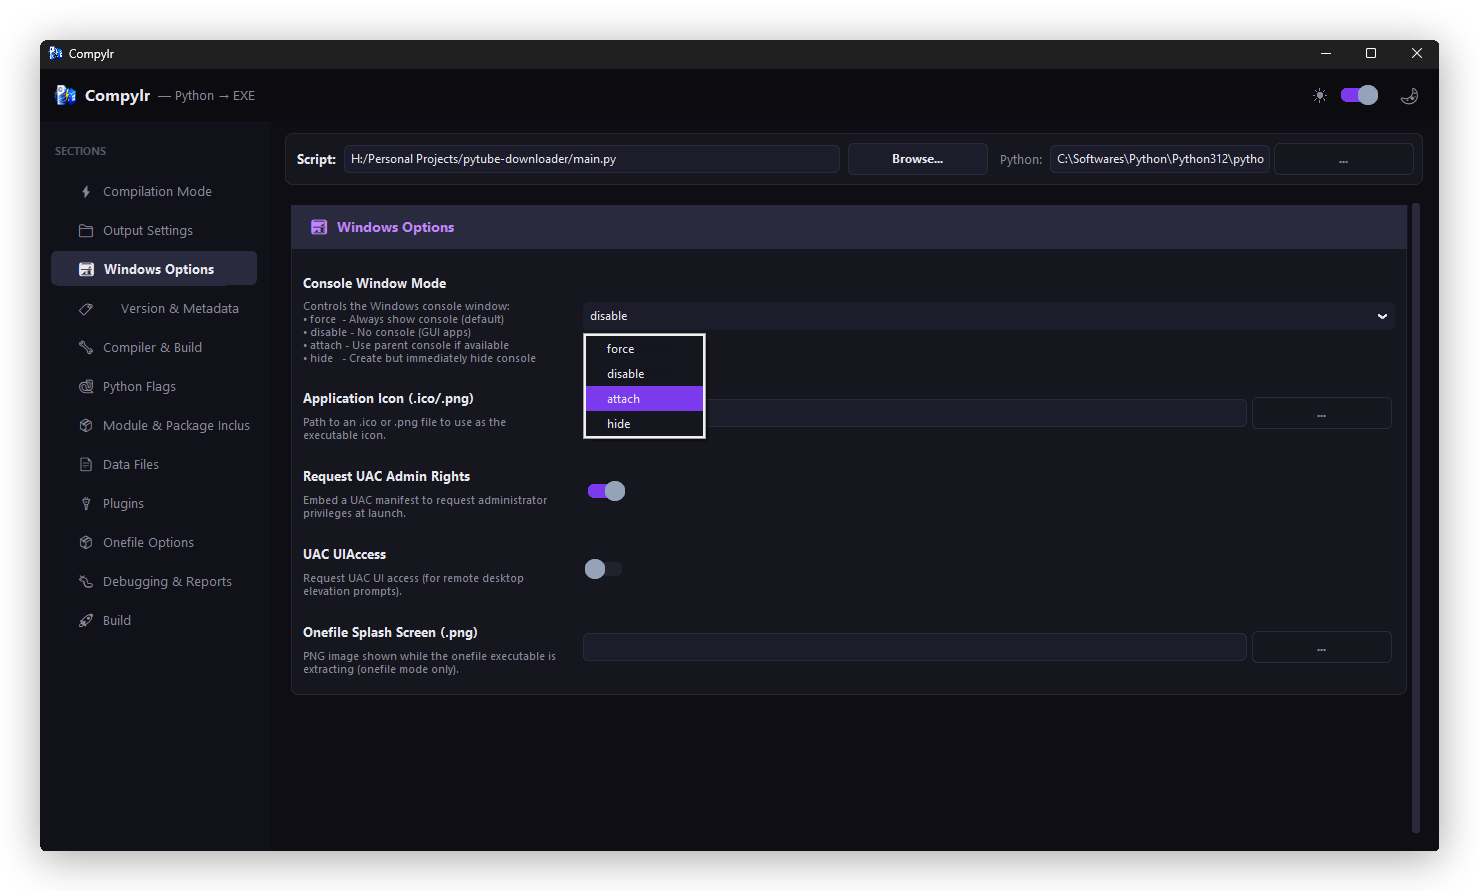Go to the Compiler & Build section
Screen dimensions: 1479x891
[154, 348]
